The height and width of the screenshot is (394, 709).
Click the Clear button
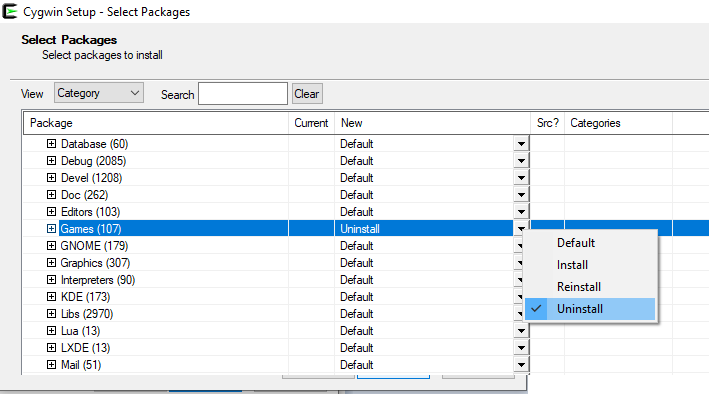[307, 94]
